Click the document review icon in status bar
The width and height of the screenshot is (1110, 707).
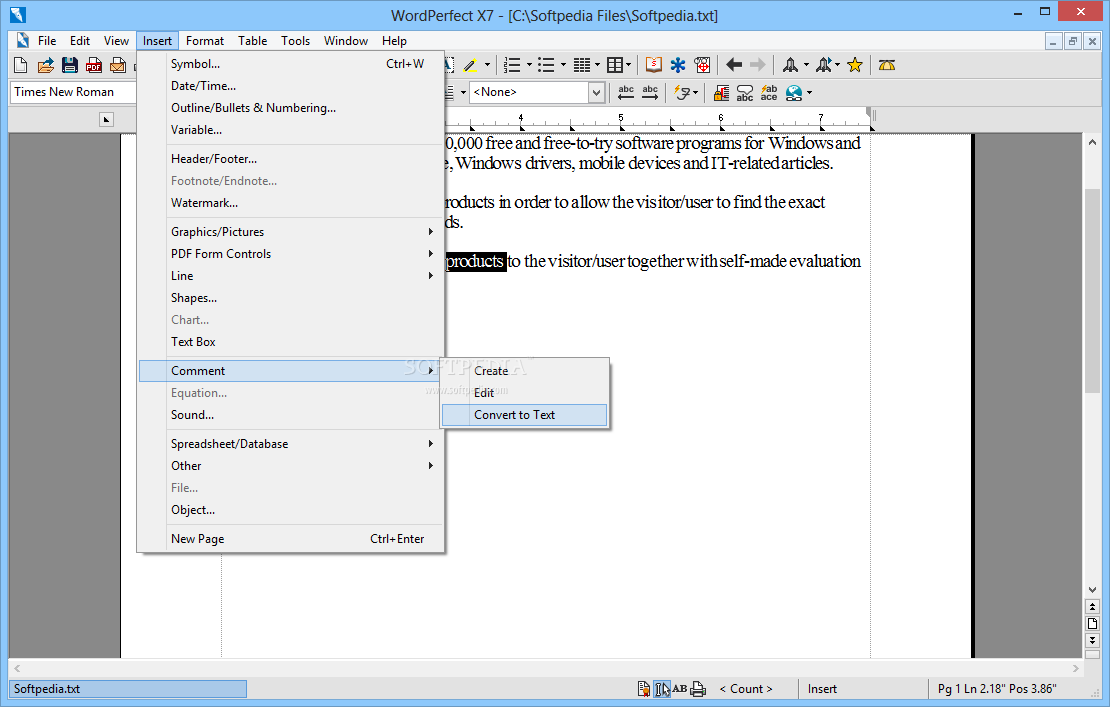[x=643, y=689]
